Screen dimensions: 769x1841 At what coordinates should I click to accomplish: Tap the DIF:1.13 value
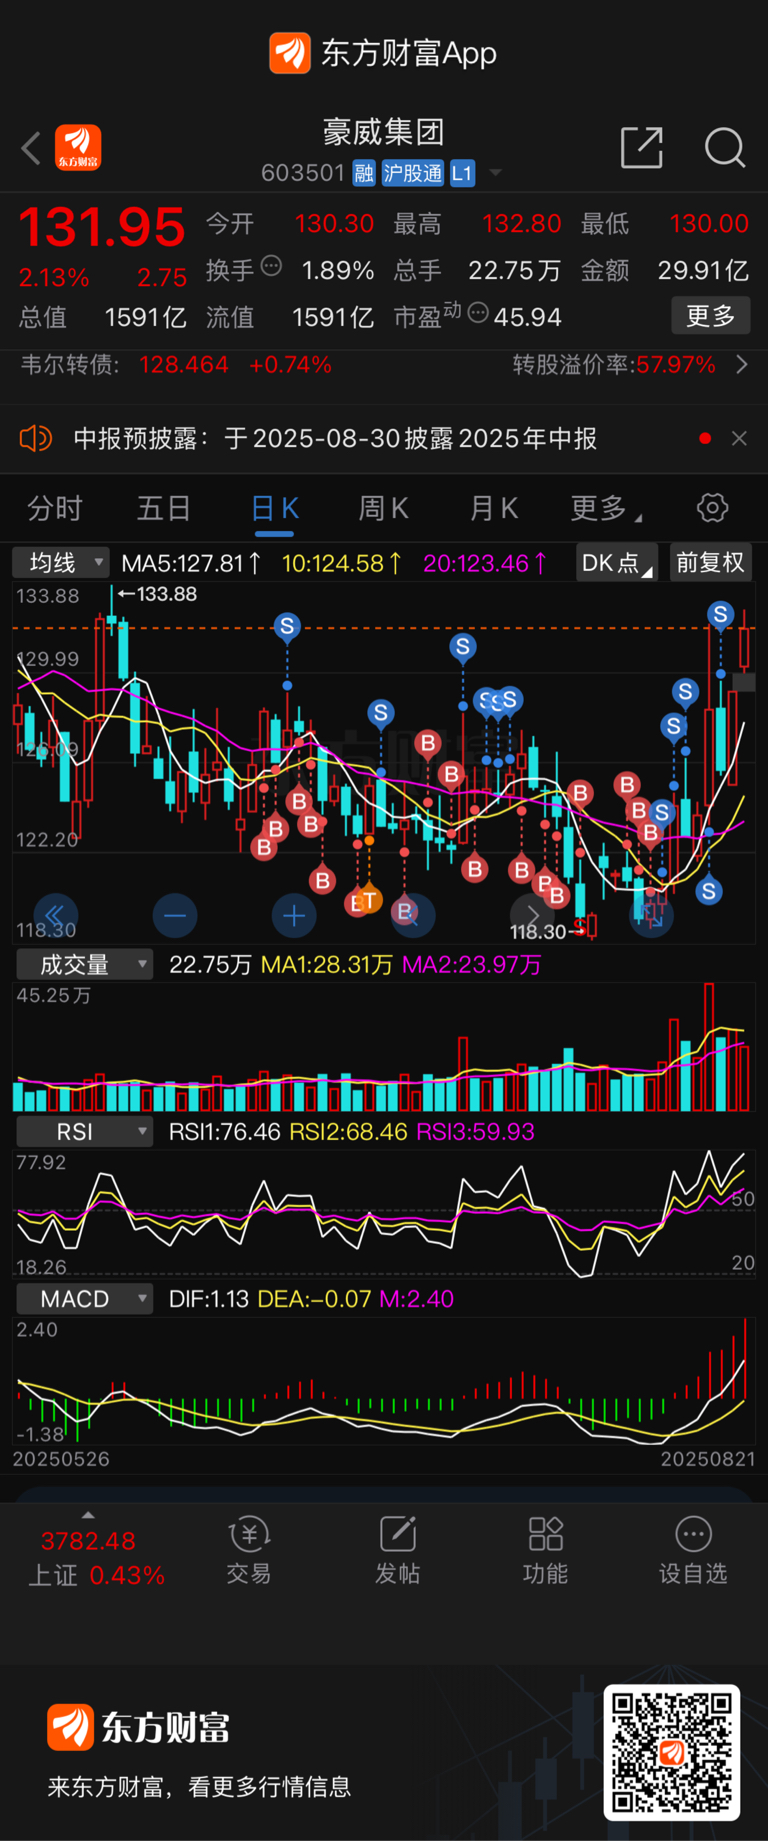pos(209,1299)
